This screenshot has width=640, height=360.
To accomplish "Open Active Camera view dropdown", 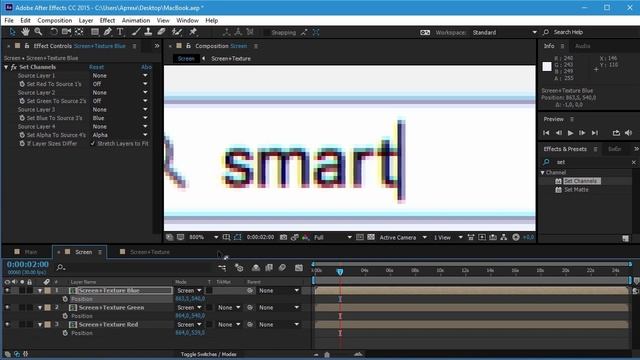I will click(x=403, y=237).
